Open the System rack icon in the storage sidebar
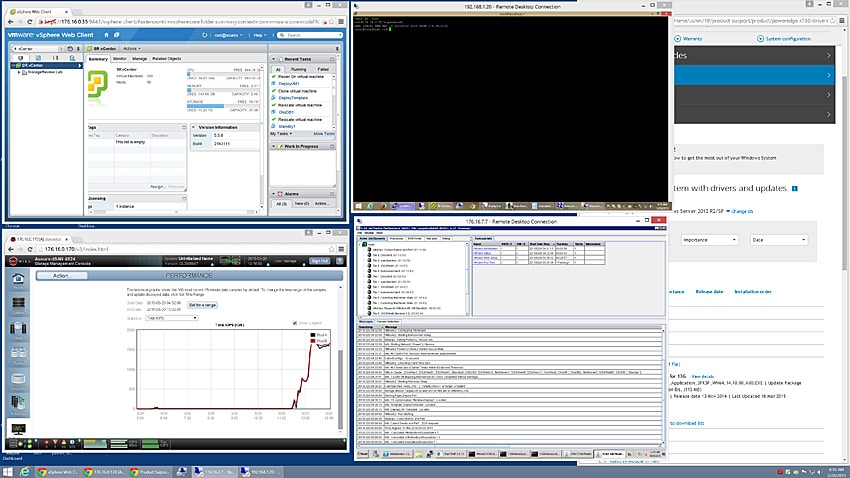Screen dimensions: 850x478 (x=18, y=305)
